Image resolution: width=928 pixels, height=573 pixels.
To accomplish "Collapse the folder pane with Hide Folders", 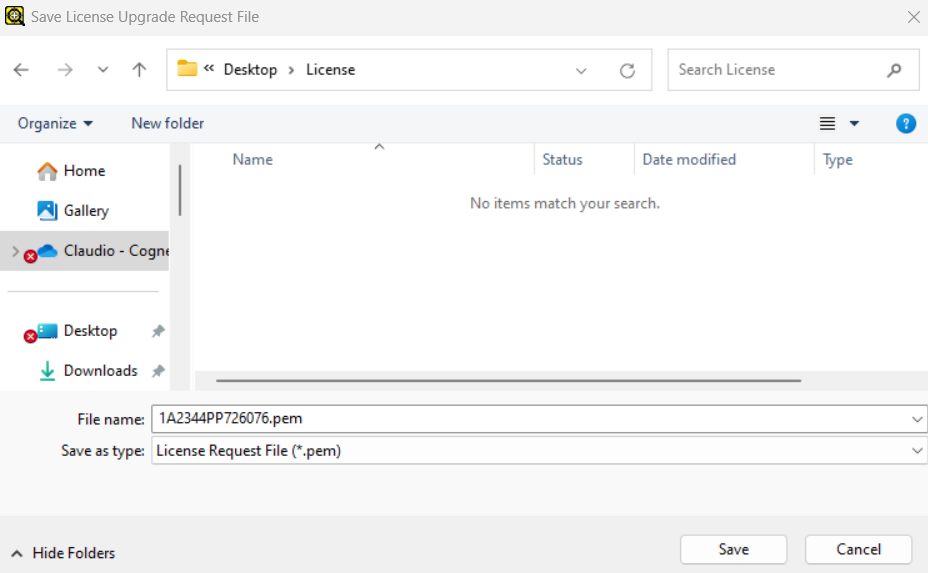I will coord(63,553).
